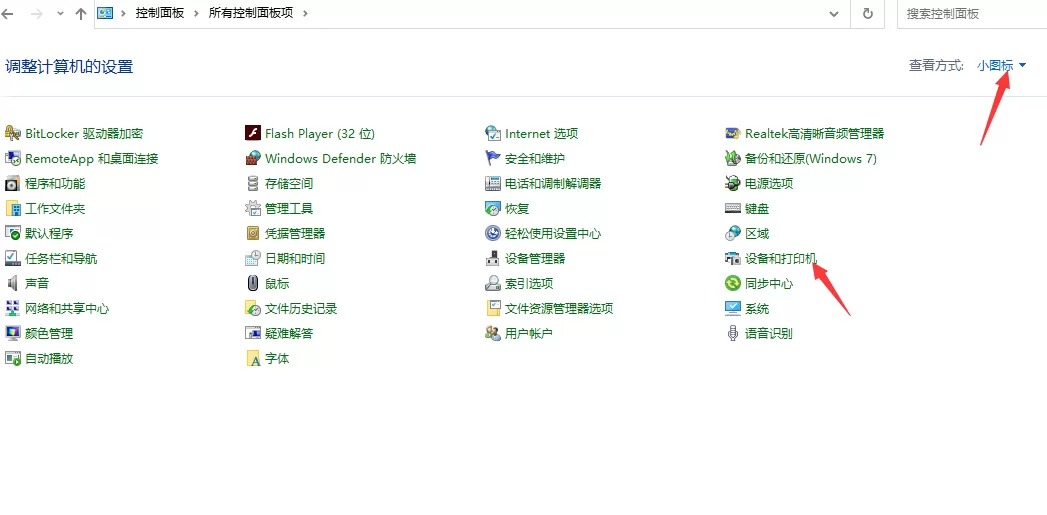Open the 电话和调制解调器 icon
The width and height of the screenshot is (1047, 515).
coord(493,183)
